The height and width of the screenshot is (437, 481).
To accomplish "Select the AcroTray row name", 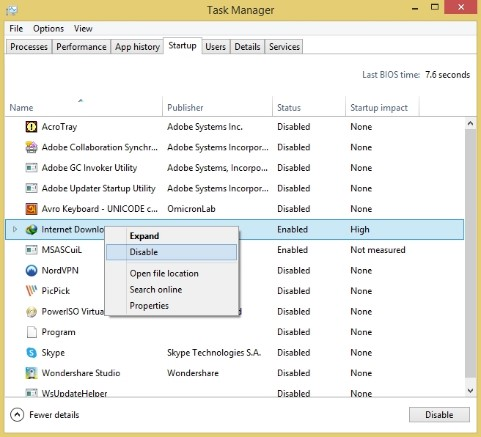I will (x=59, y=127).
